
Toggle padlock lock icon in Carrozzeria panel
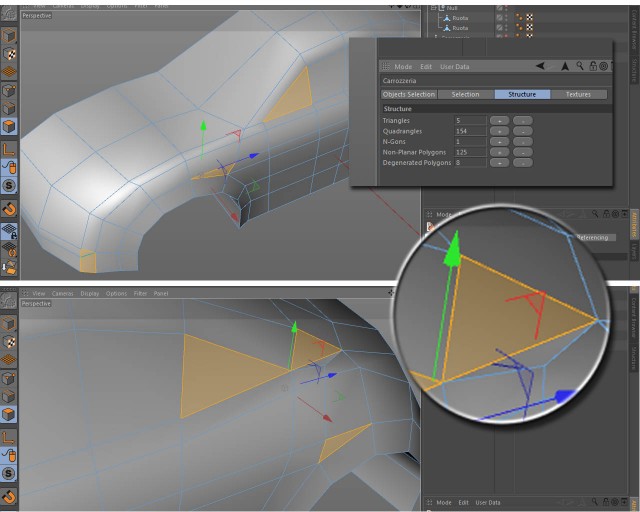click(593, 66)
